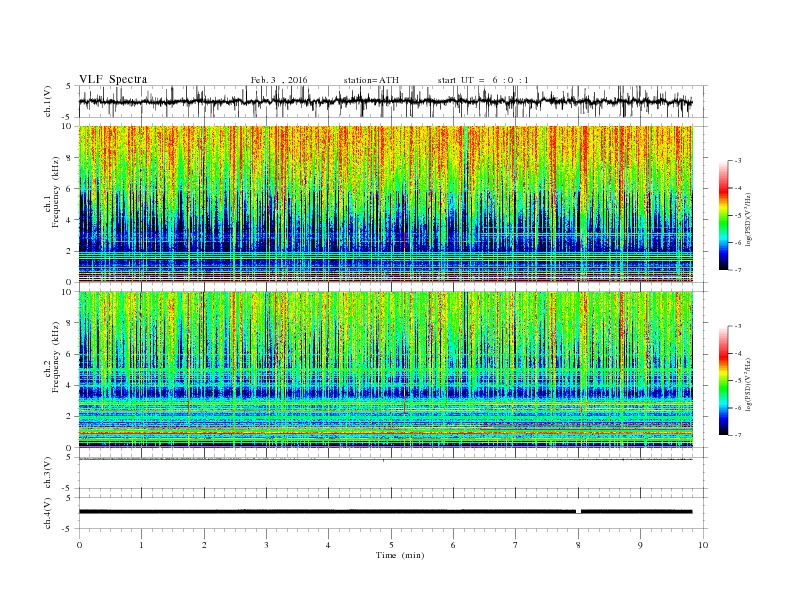Click the "0" tick on the time axis

[x=79, y=545]
